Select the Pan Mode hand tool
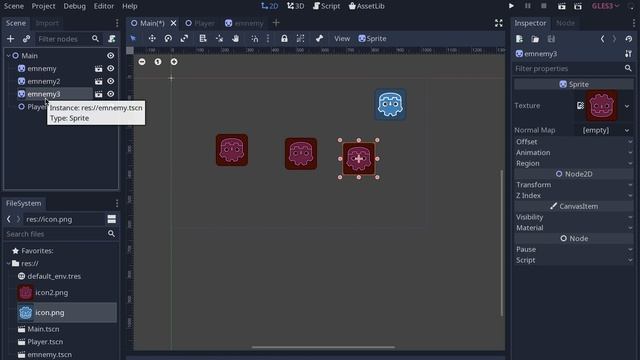 point(236,38)
